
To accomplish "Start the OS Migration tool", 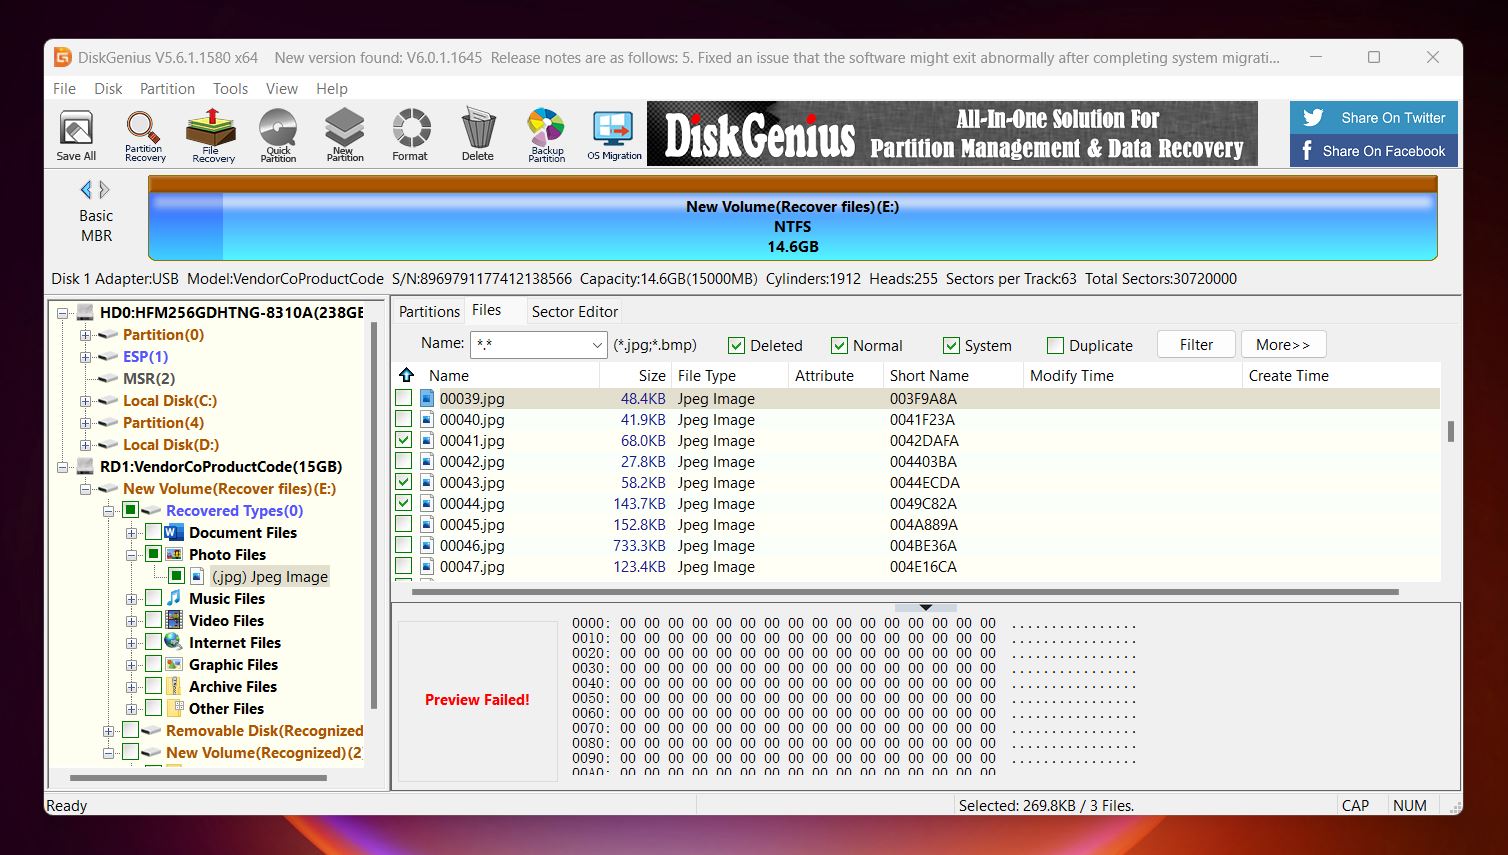I will click(614, 135).
